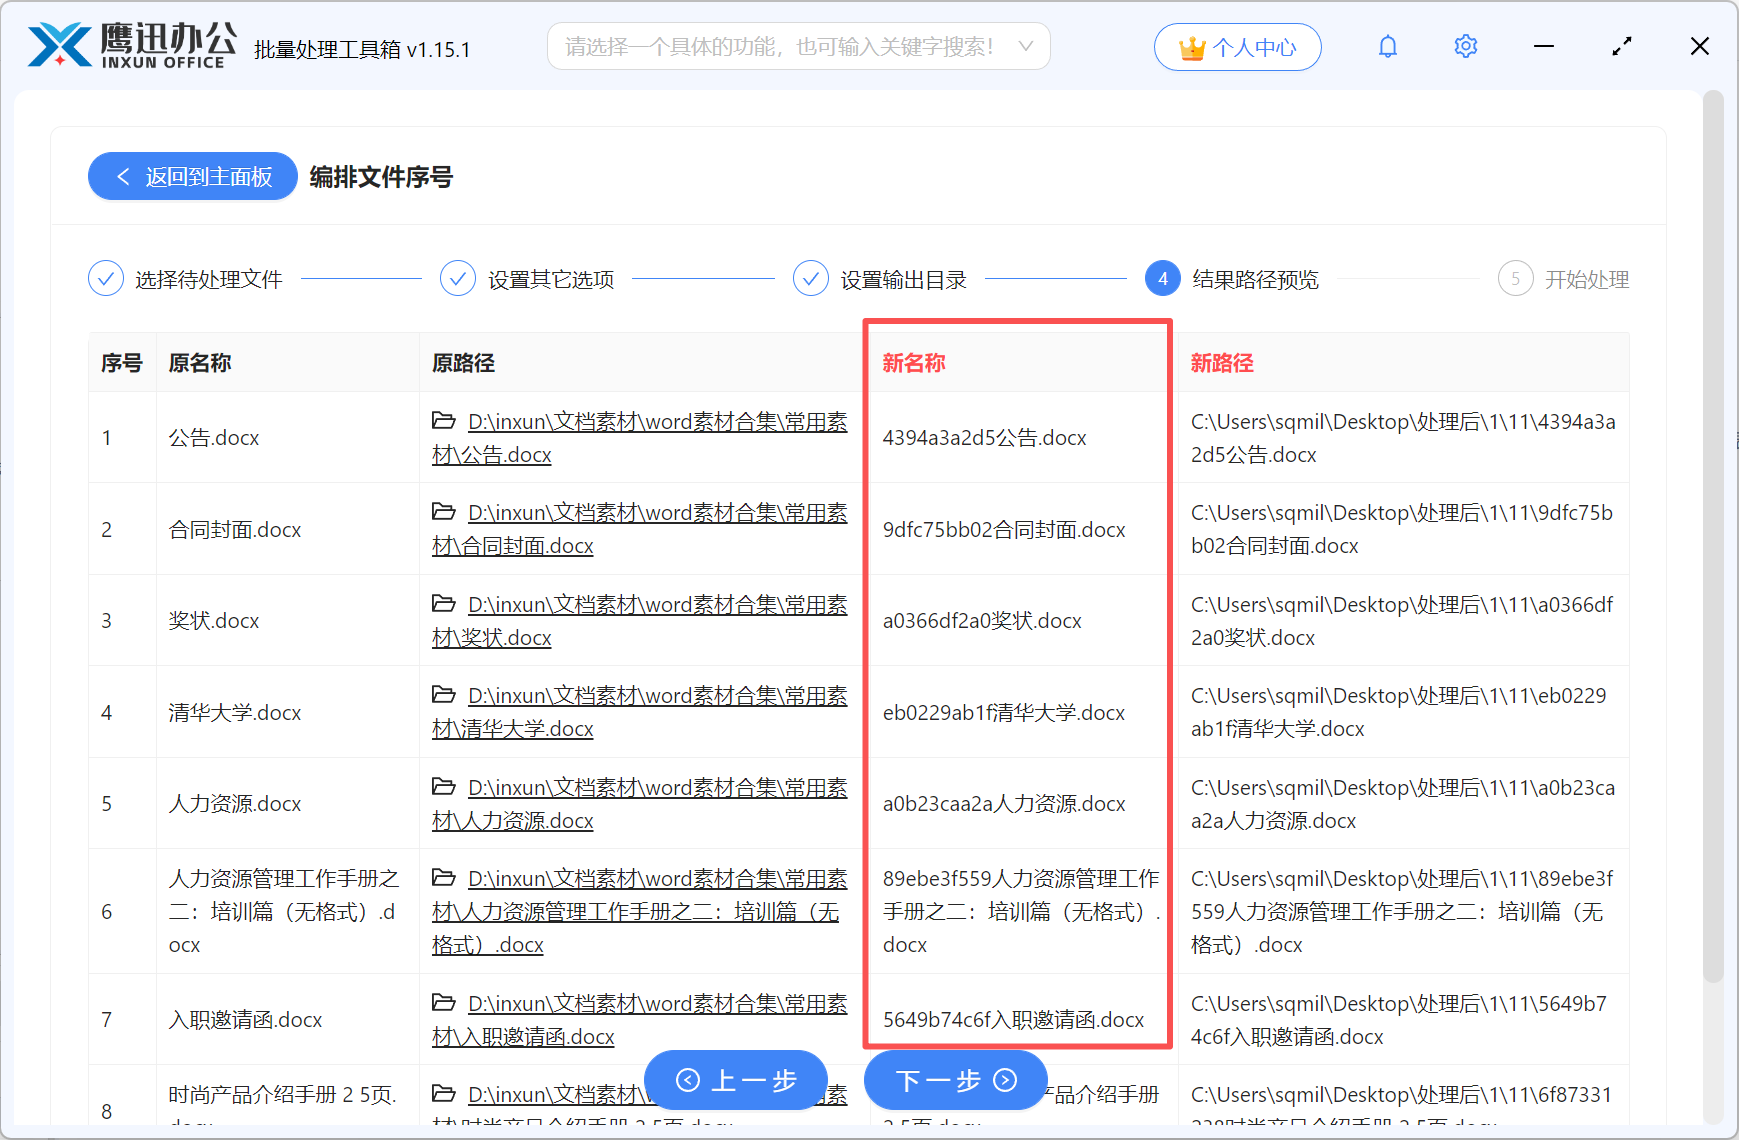Click the folder icon beside 人力资源.docx path
This screenshot has height=1140, width=1739.
tap(444, 787)
